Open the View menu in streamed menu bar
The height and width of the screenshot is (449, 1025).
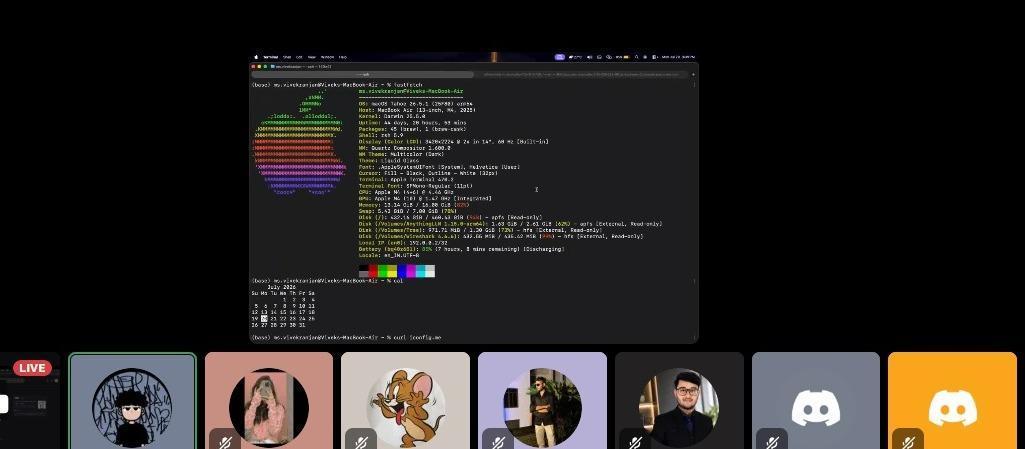click(x=312, y=57)
